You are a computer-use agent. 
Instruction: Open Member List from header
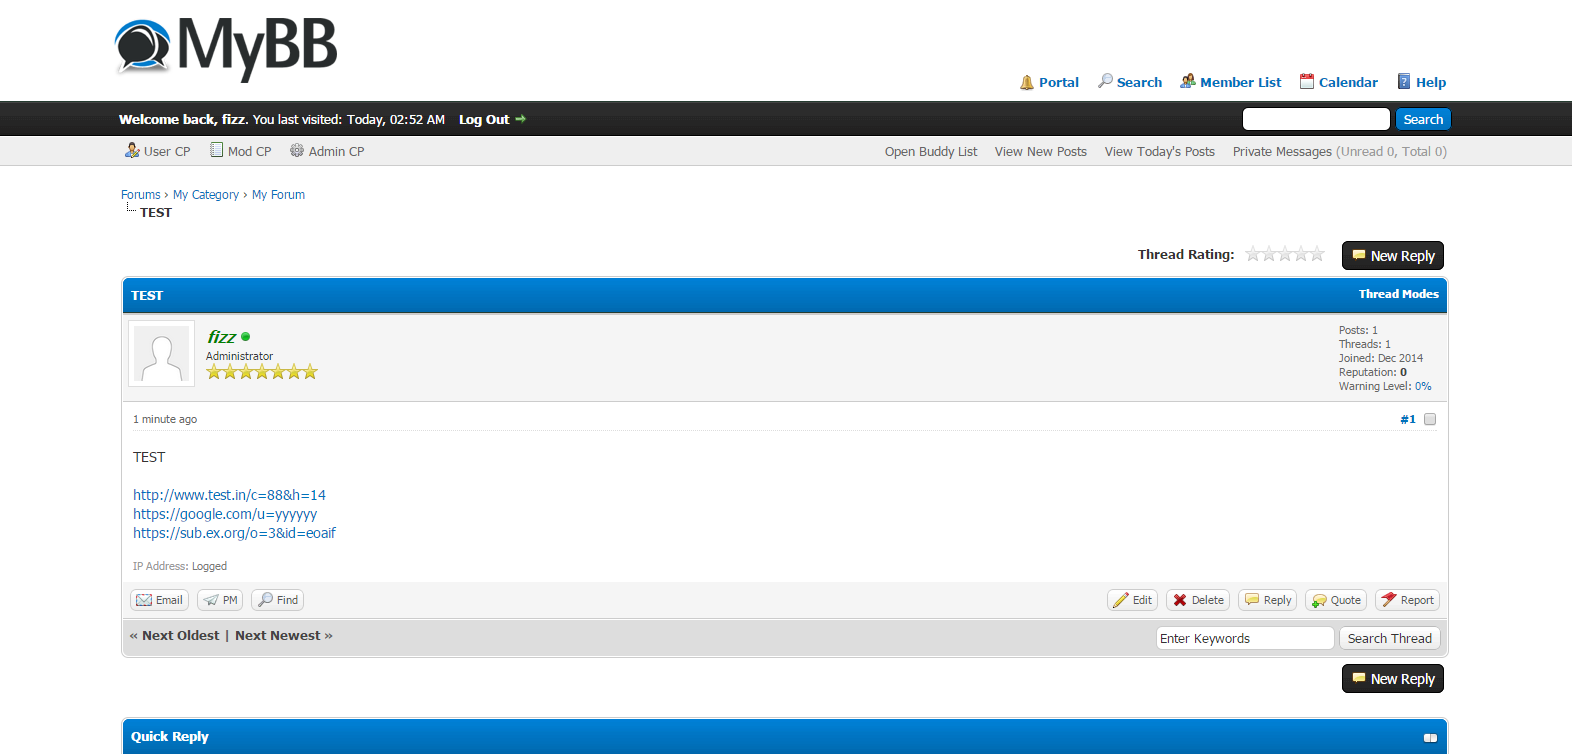click(1231, 82)
